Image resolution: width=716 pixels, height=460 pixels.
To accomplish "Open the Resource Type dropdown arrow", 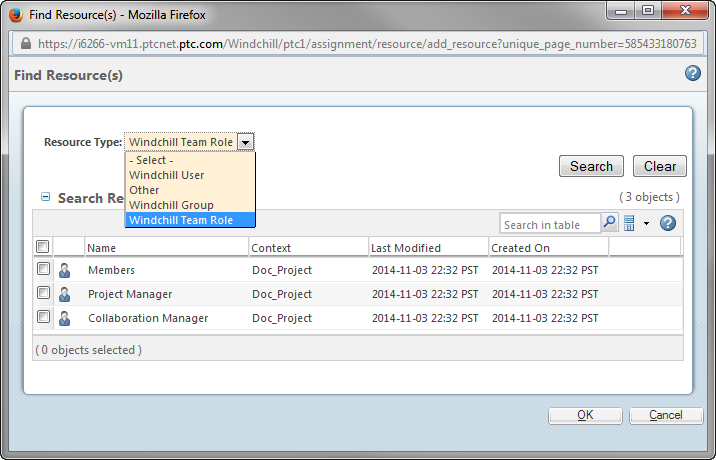I will (245, 142).
